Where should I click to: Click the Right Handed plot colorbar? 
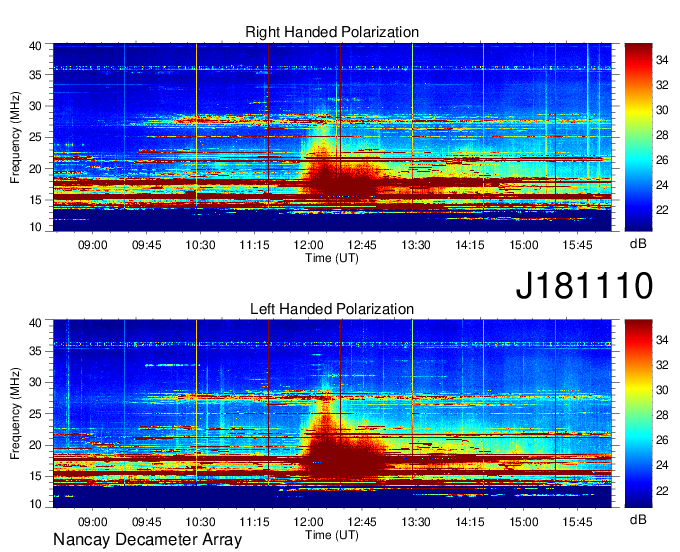[638, 137]
